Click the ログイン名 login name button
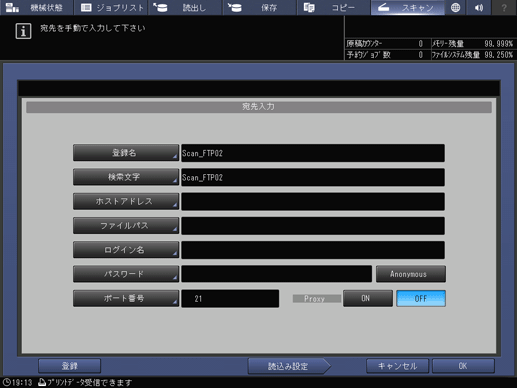This screenshot has height=388, width=517. point(126,250)
